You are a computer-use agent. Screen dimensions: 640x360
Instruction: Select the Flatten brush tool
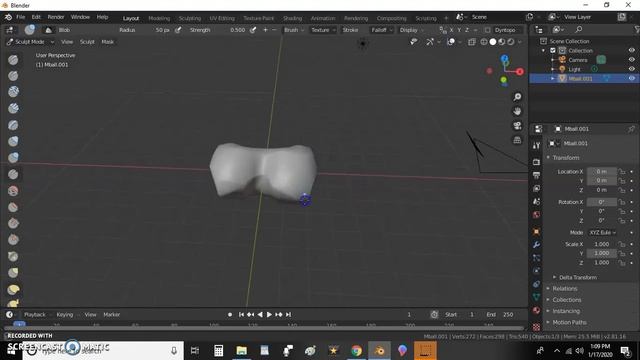click(x=13, y=207)
